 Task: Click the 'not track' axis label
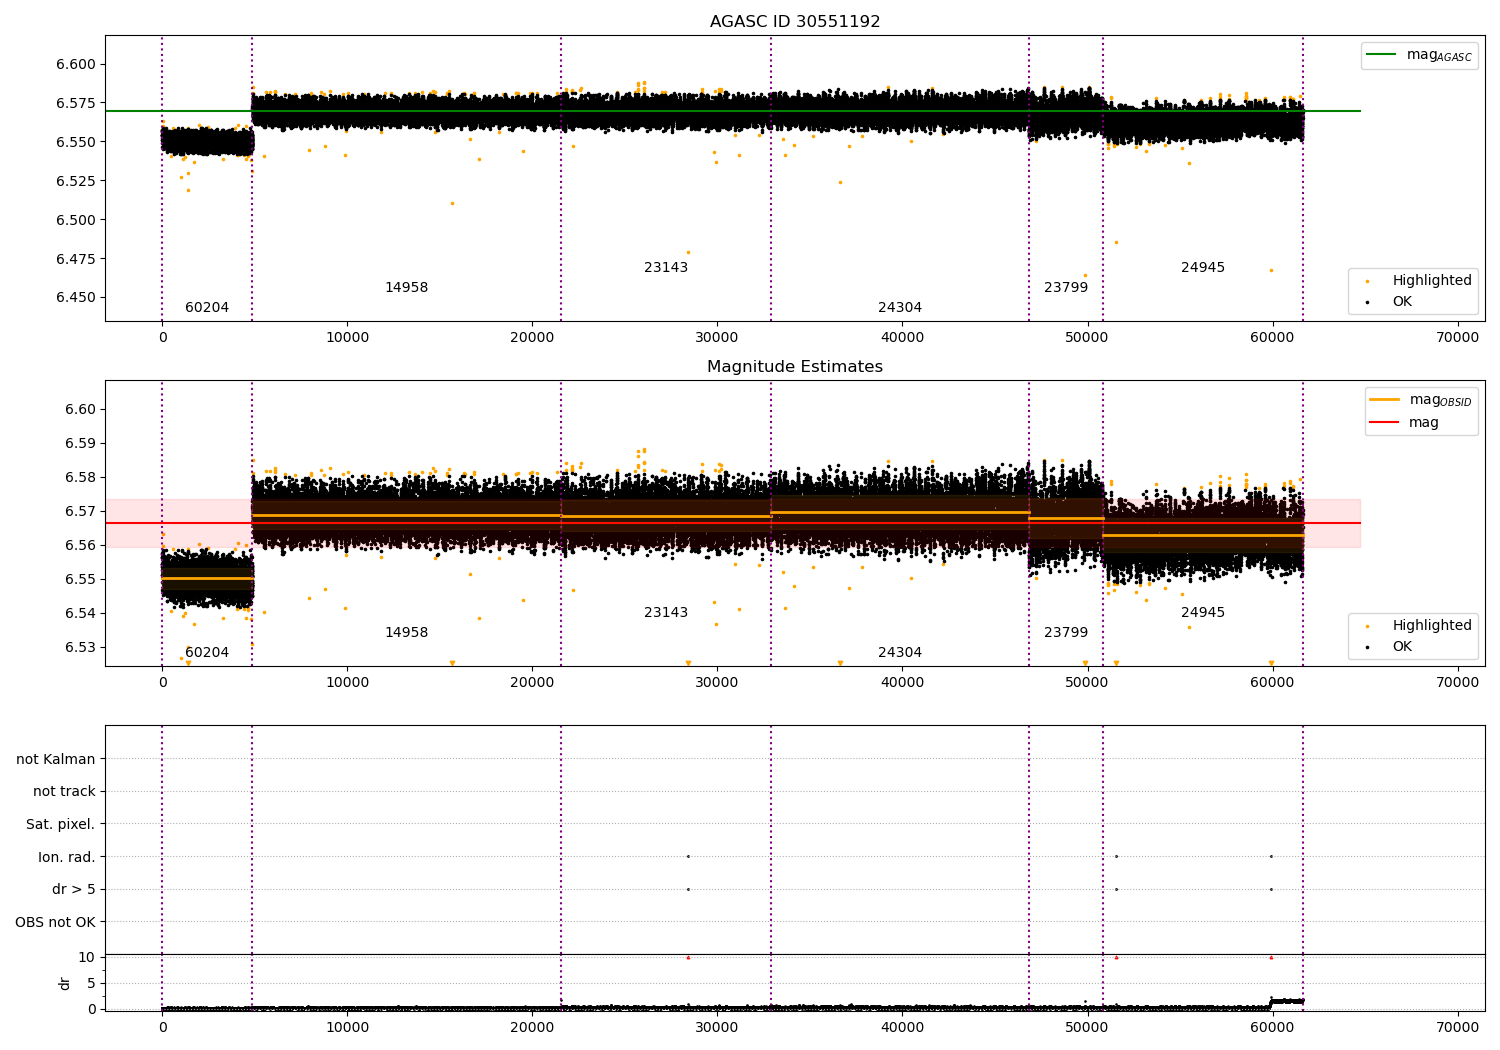point(64,792)
